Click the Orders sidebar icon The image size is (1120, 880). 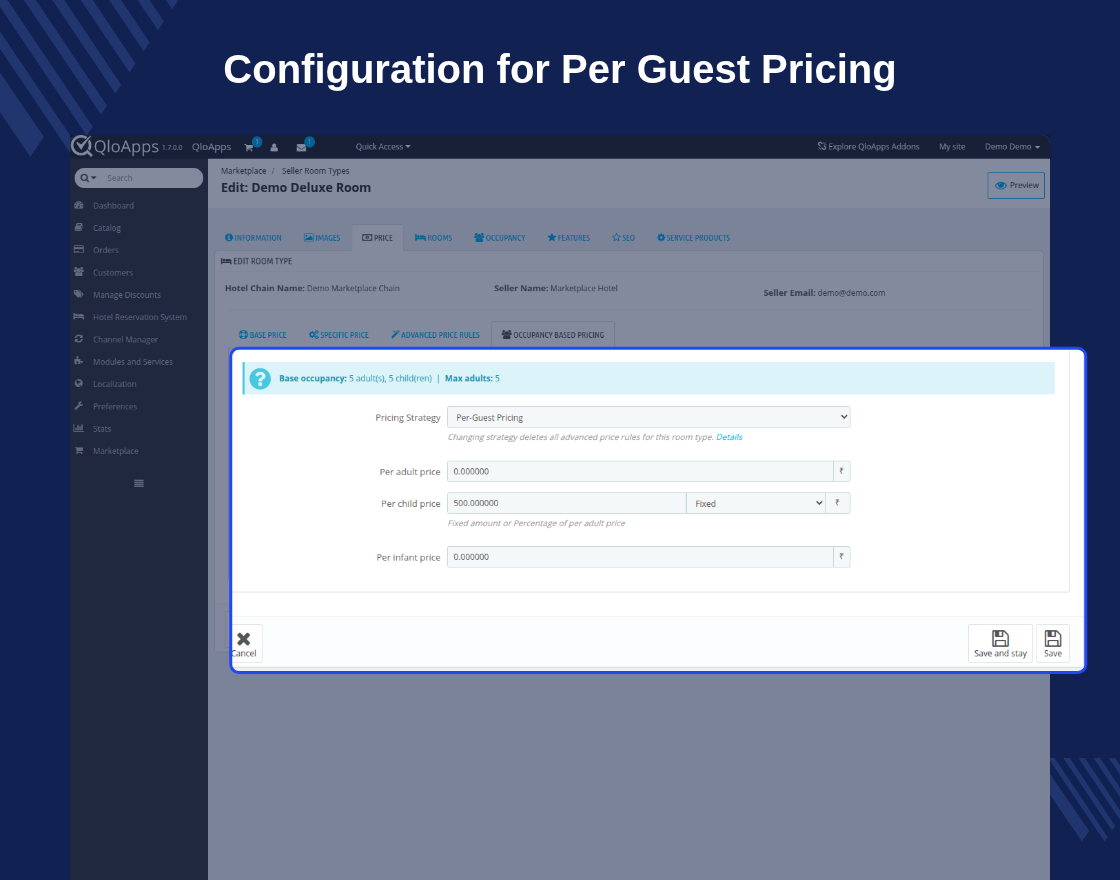click(x=79, y=249)
